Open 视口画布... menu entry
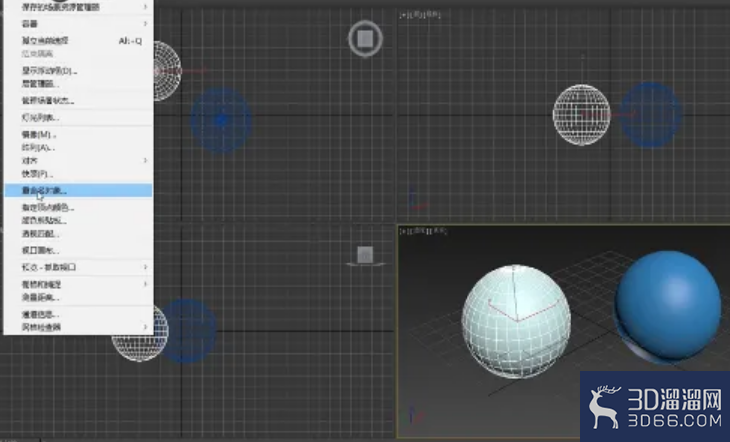This screenshot has height=442, width=730. coord(78,250)
